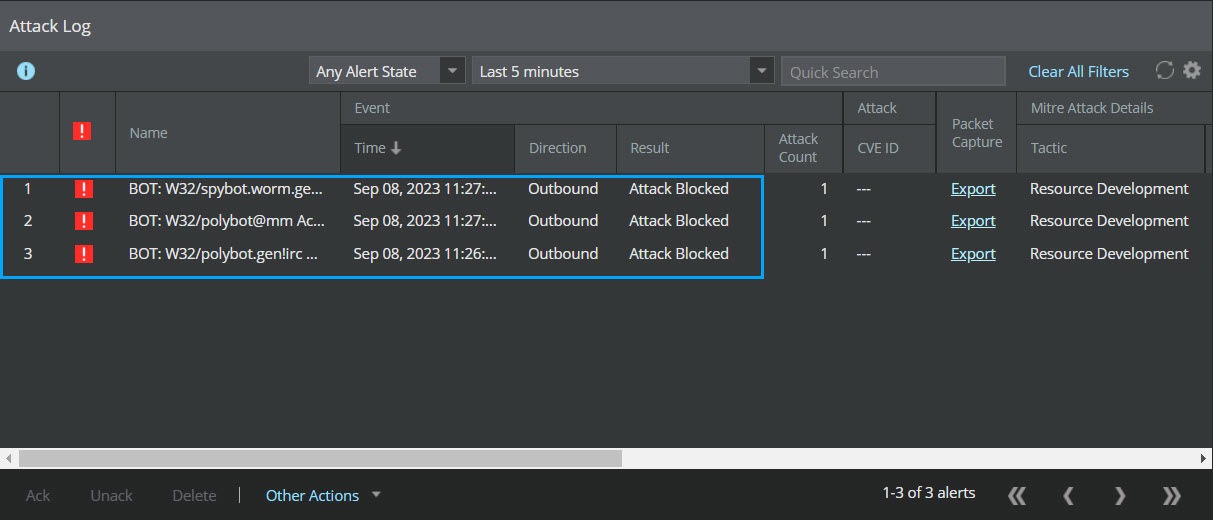Click severity icon for polybot@mm row
The width and height of the screenshot is (1213, 520).
pyautogui.click(x=83, y=221)
